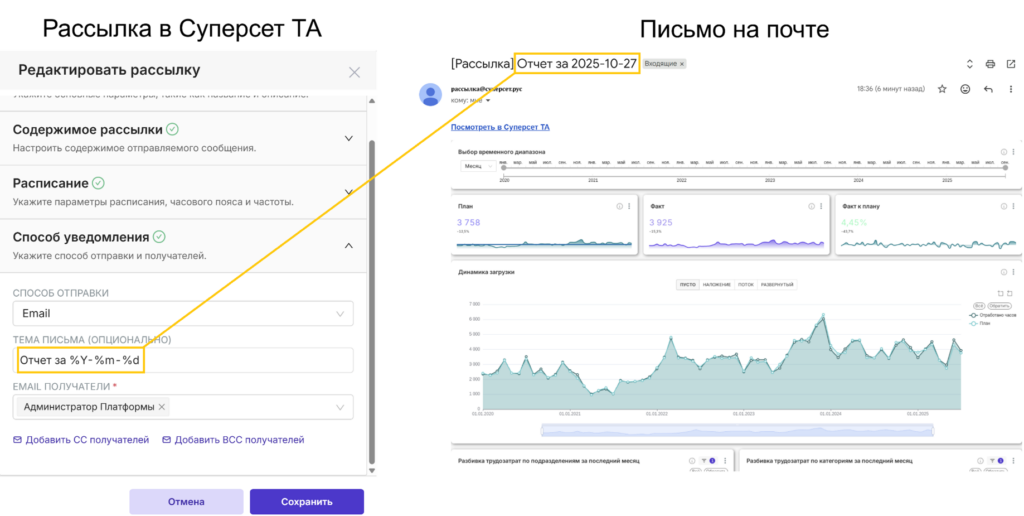
Task: Click the 3 758 План value
Action: click(469, 223)
